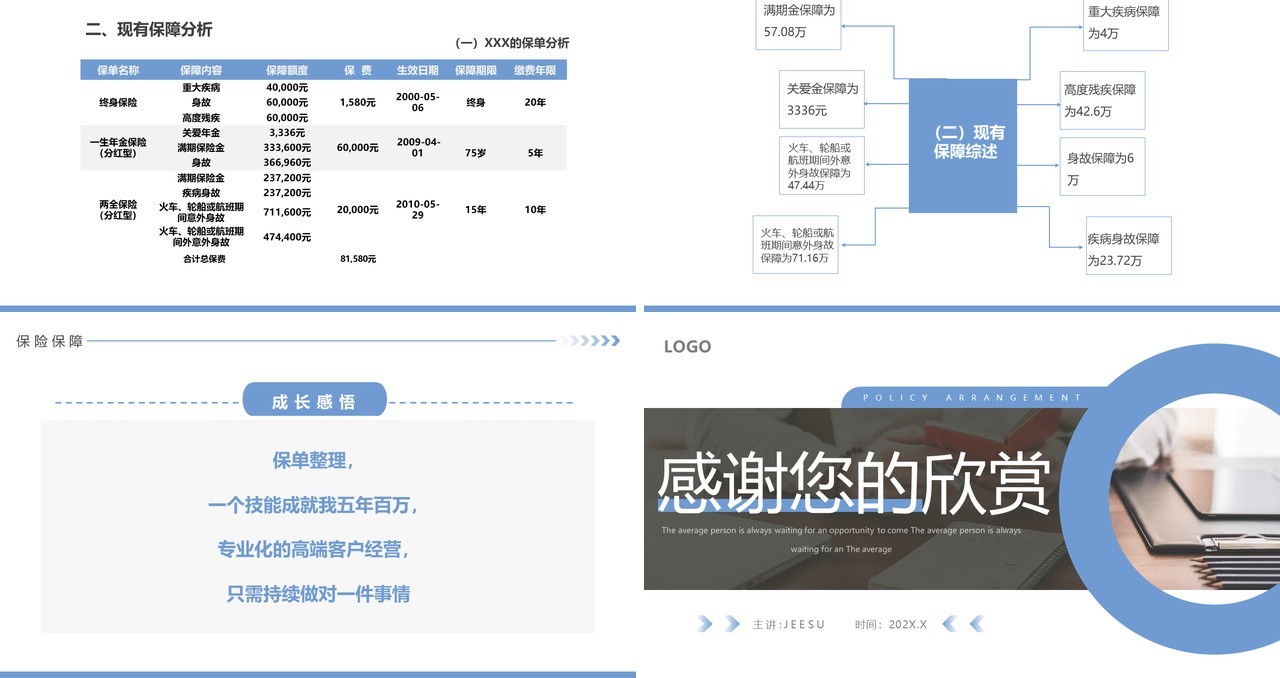The width and height of the screenshot is (1280, 678).
Task: Click the 20年 payment years cell
Action: [536, 102]
